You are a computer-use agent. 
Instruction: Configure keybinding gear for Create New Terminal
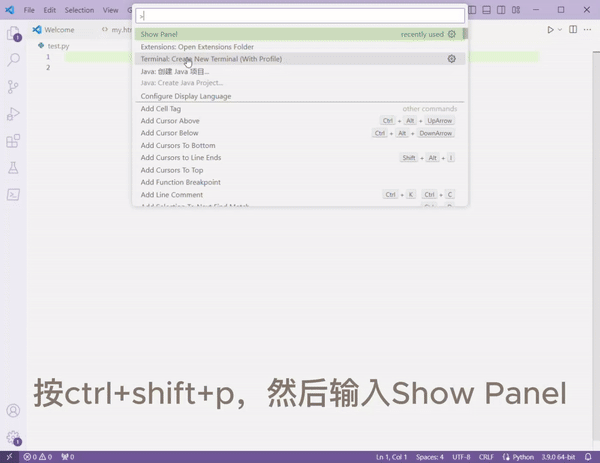452,59
